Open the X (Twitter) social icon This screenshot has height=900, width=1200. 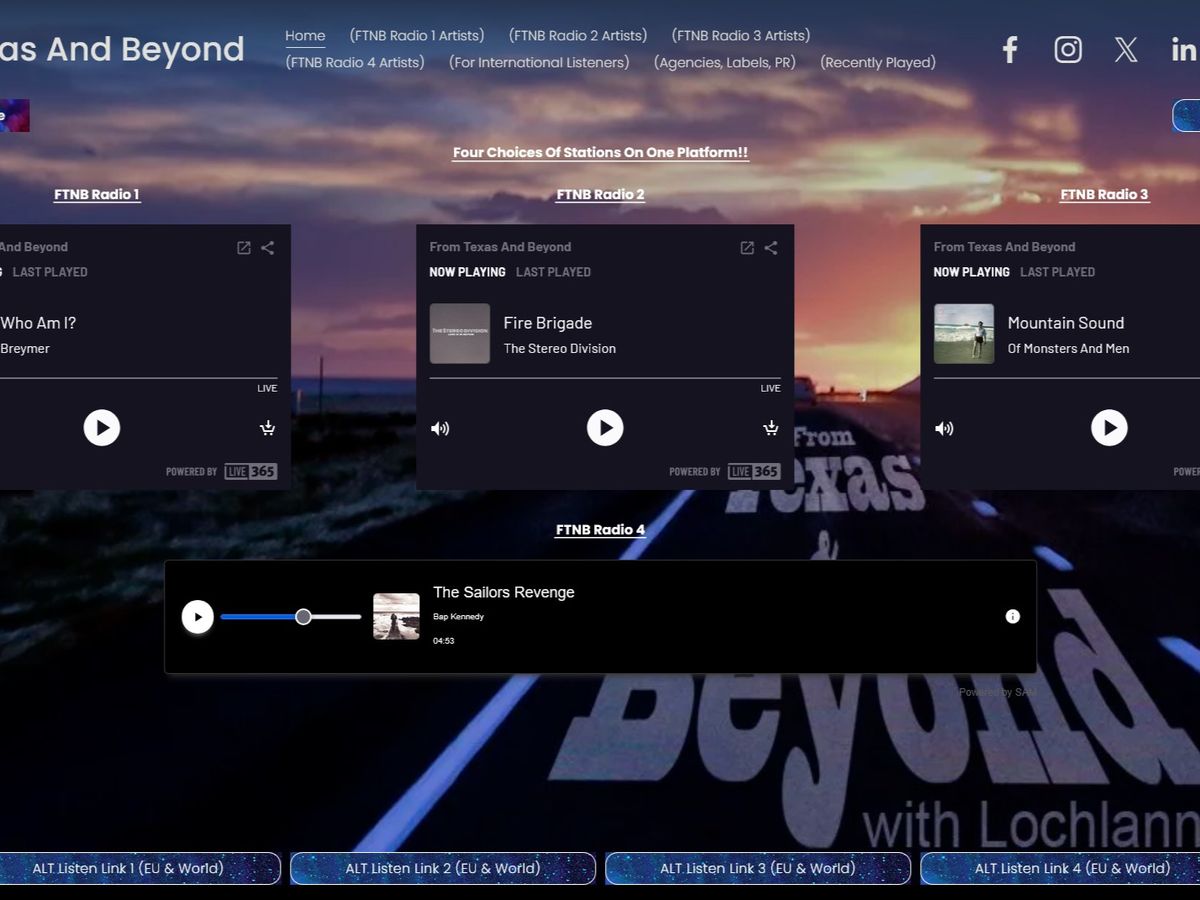point(1126,50)
